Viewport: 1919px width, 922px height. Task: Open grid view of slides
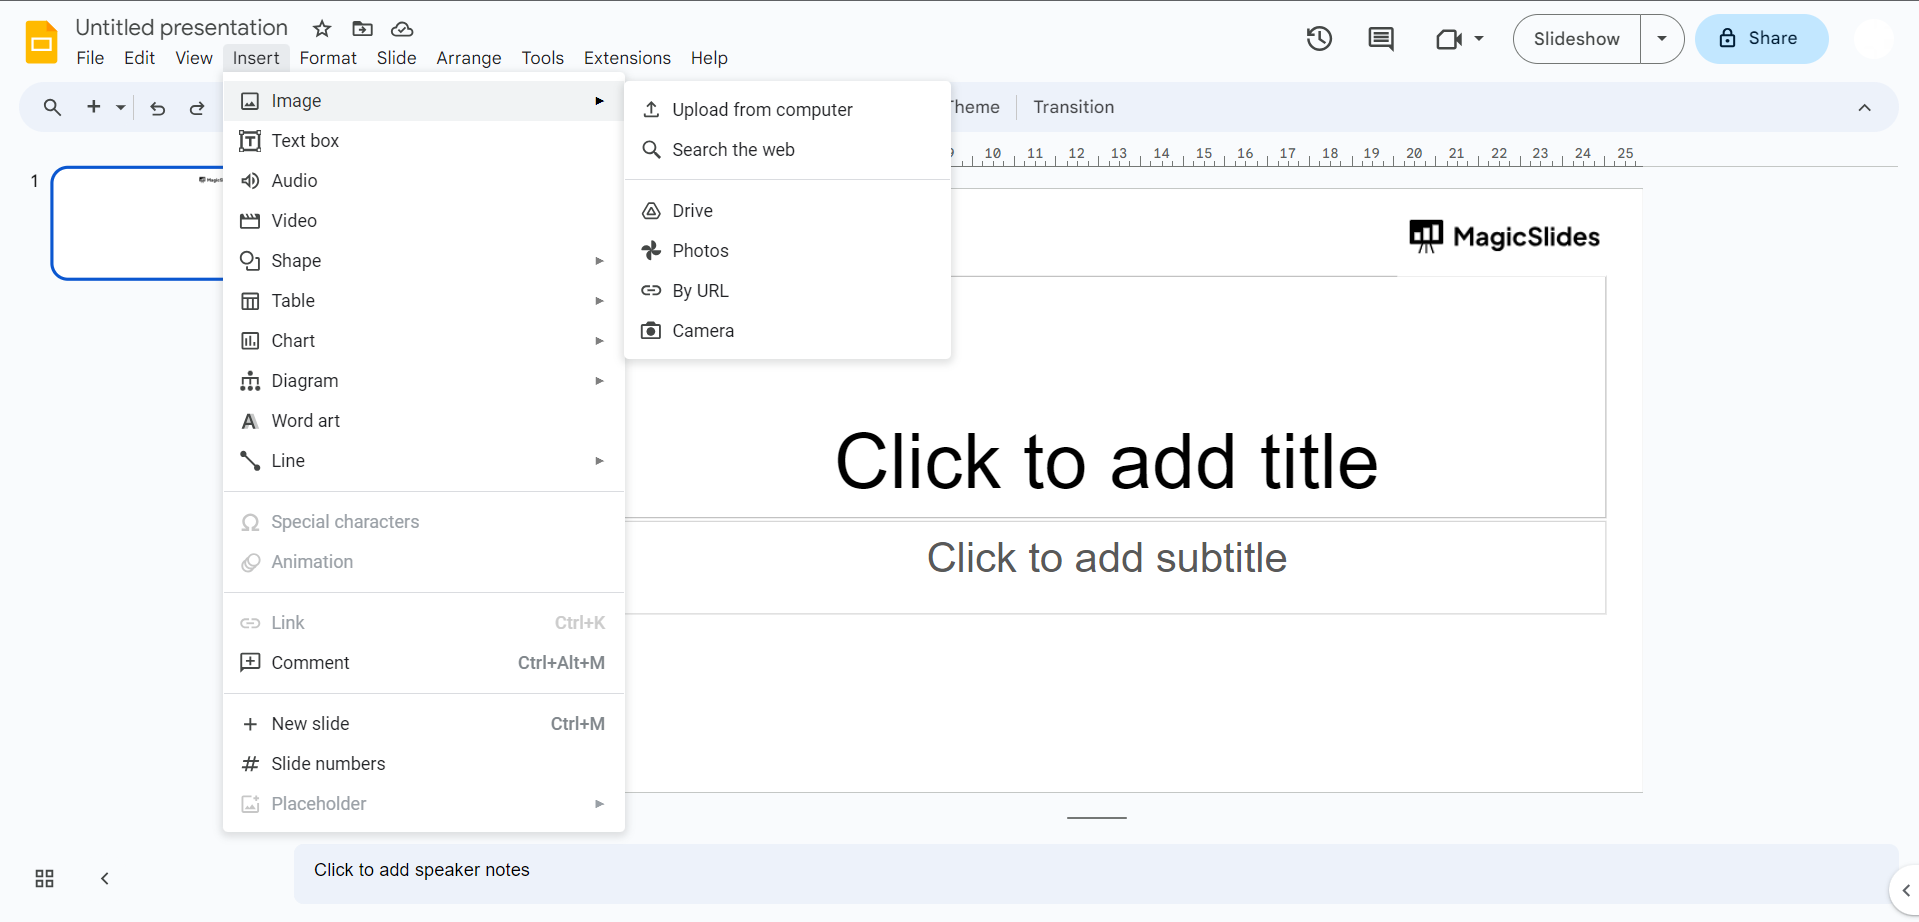point(45,878)
